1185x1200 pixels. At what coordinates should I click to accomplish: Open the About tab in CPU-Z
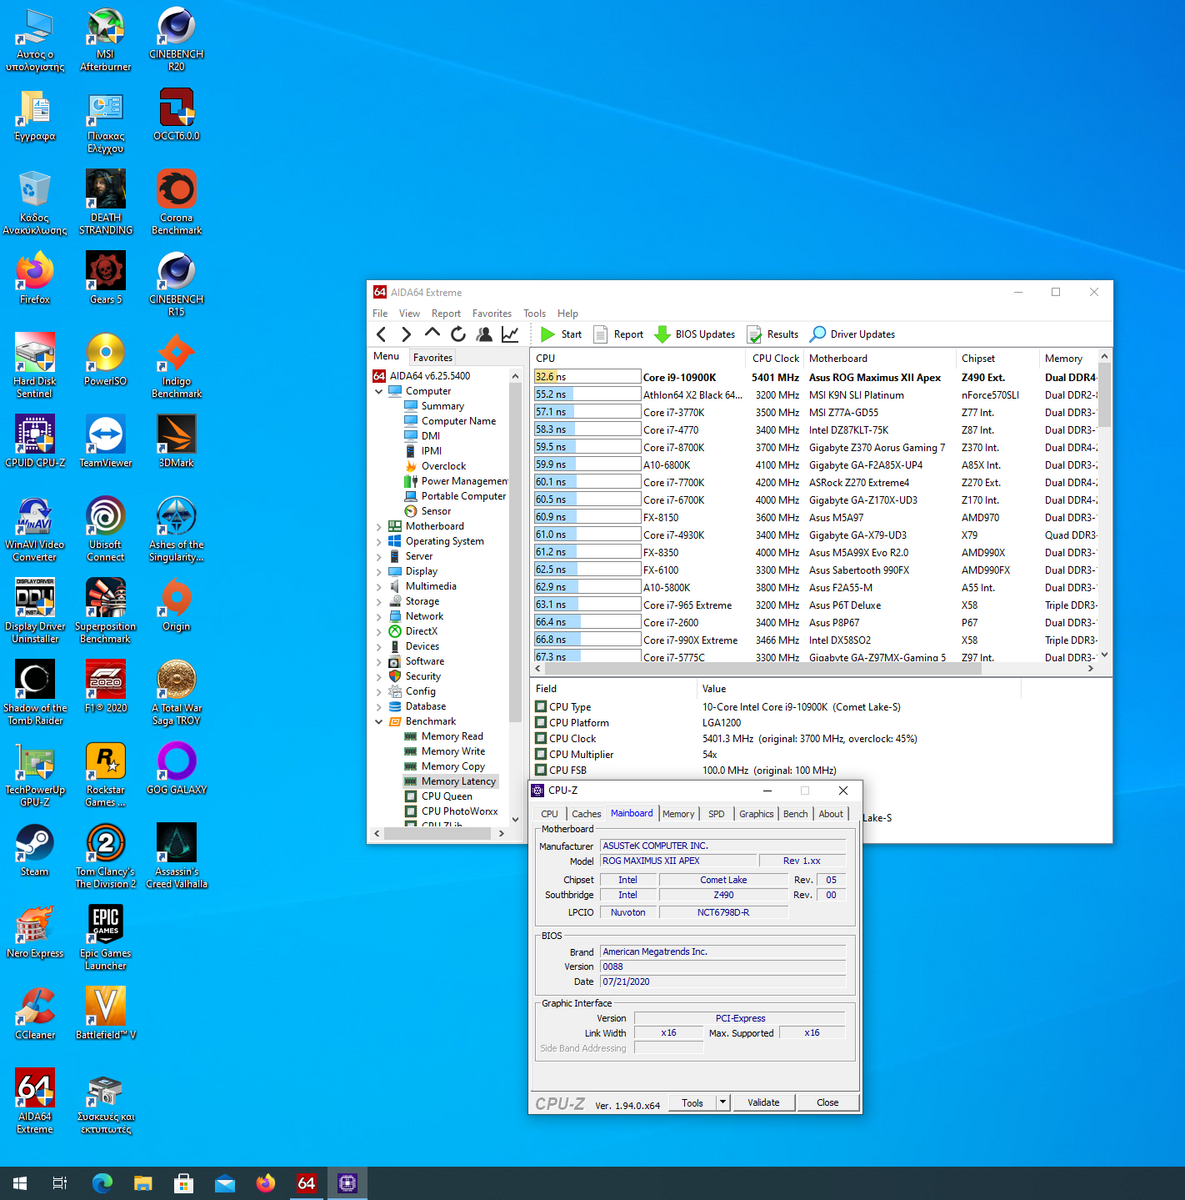(831, 814)
